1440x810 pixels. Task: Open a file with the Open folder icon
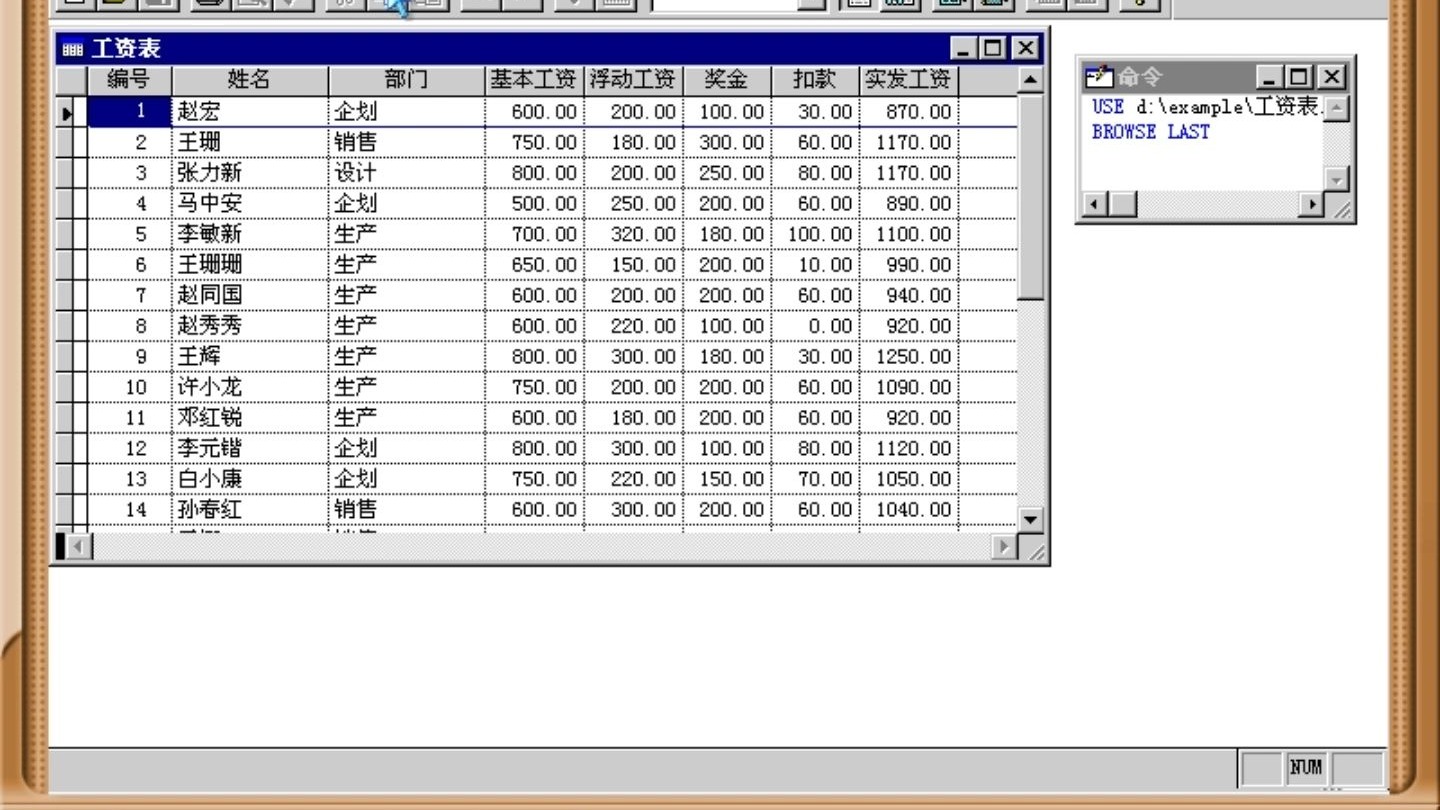[x=114, y=5]
